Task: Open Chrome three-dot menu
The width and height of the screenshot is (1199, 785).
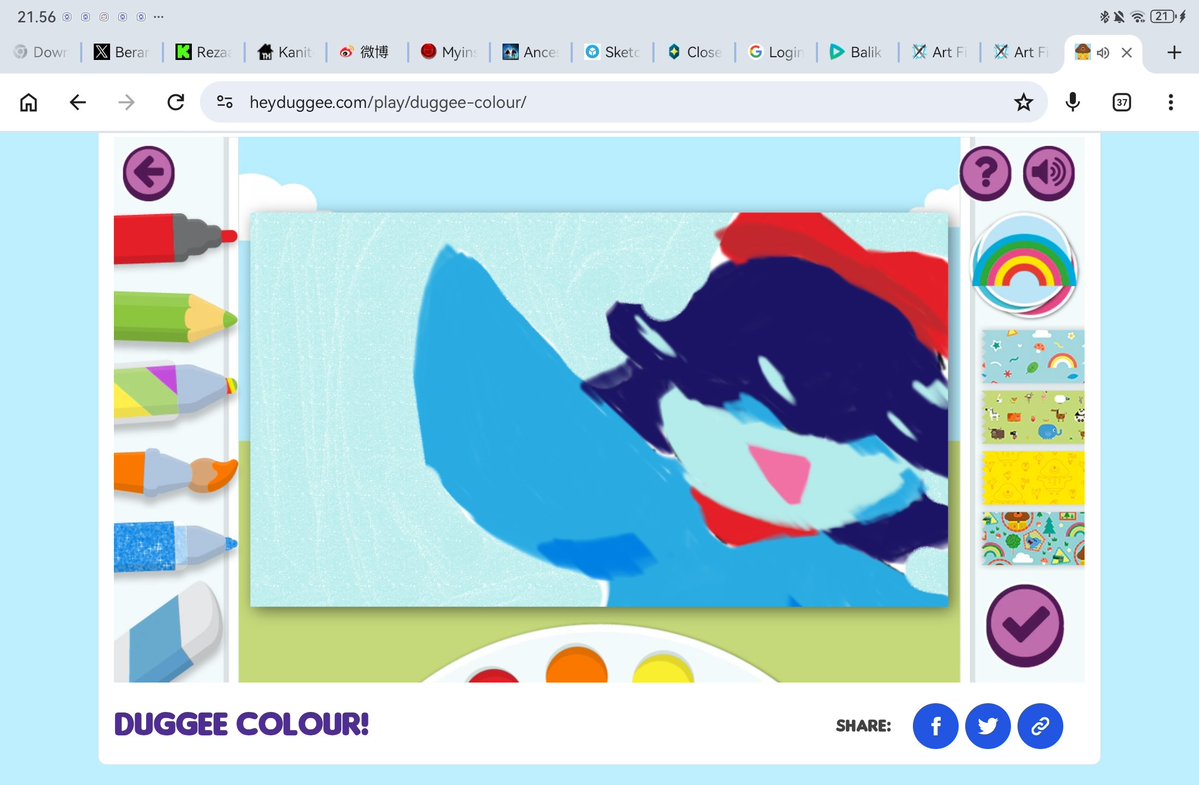Action: point(1171,102)
